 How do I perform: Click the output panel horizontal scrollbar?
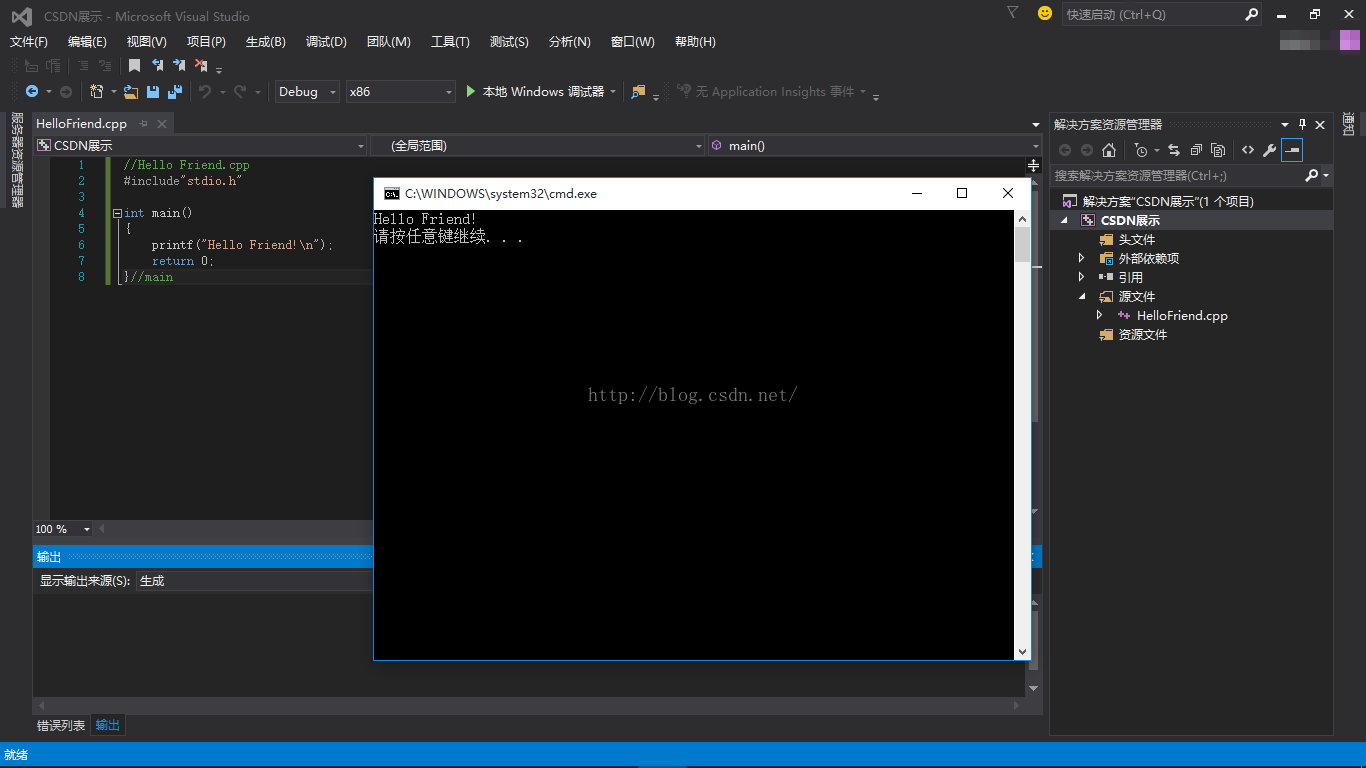click(x=529, y=706)
